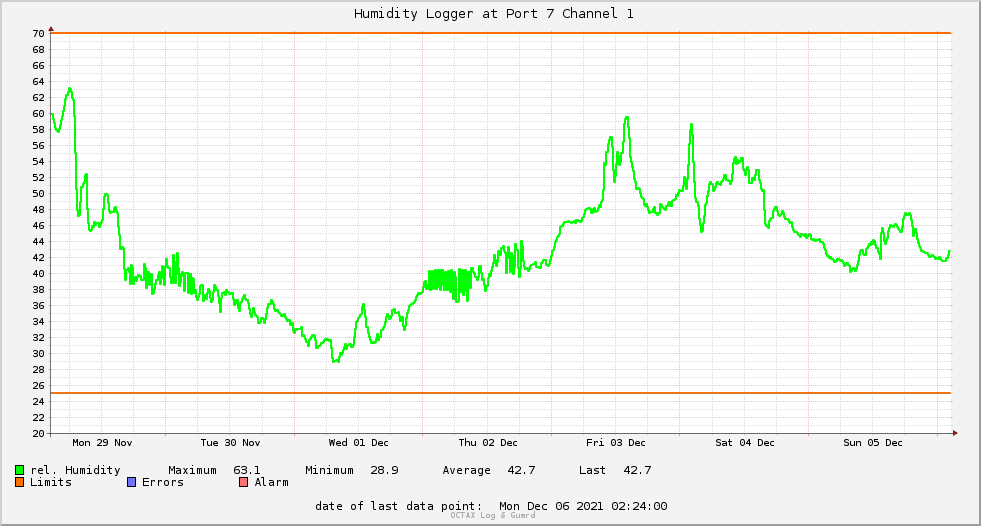This screenshot has width=981, height=526.
Task: Click the 'Maximum' statistic label
Action: 192,470
